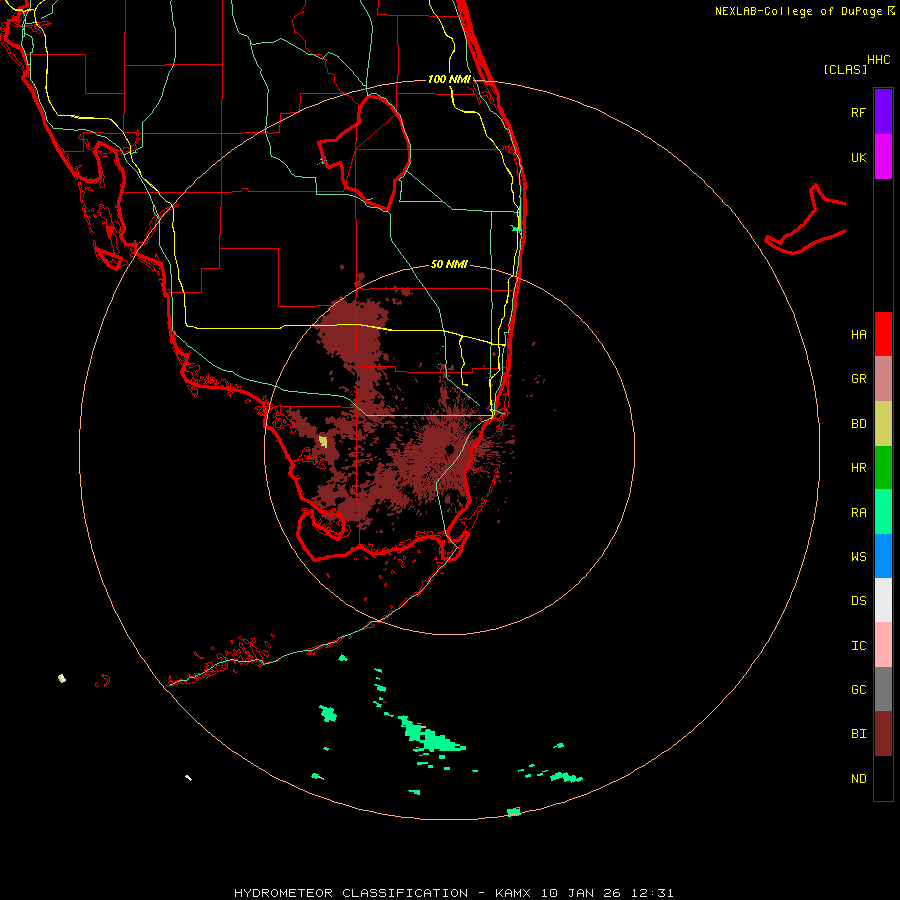Click the '12:31' timestamp
This screenshot has width=900, height=900.
[652, 893]
